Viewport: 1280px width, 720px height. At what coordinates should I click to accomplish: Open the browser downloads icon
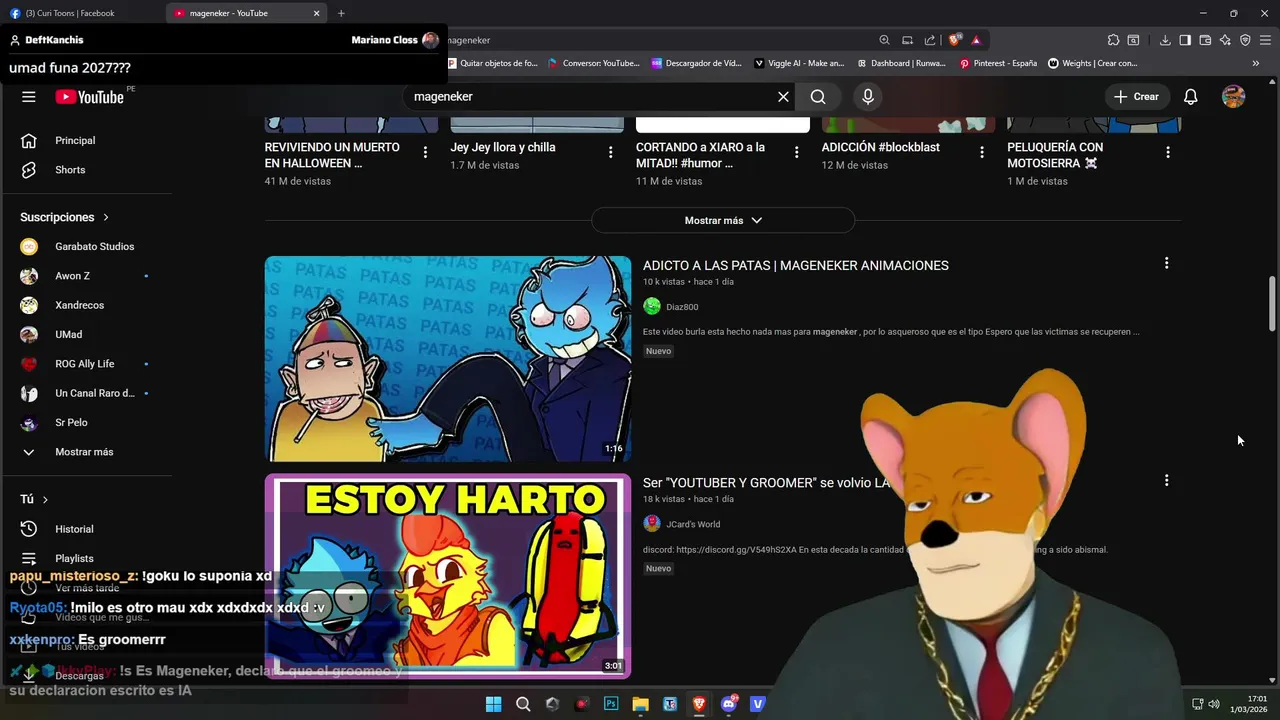(x=1165, y=40)
